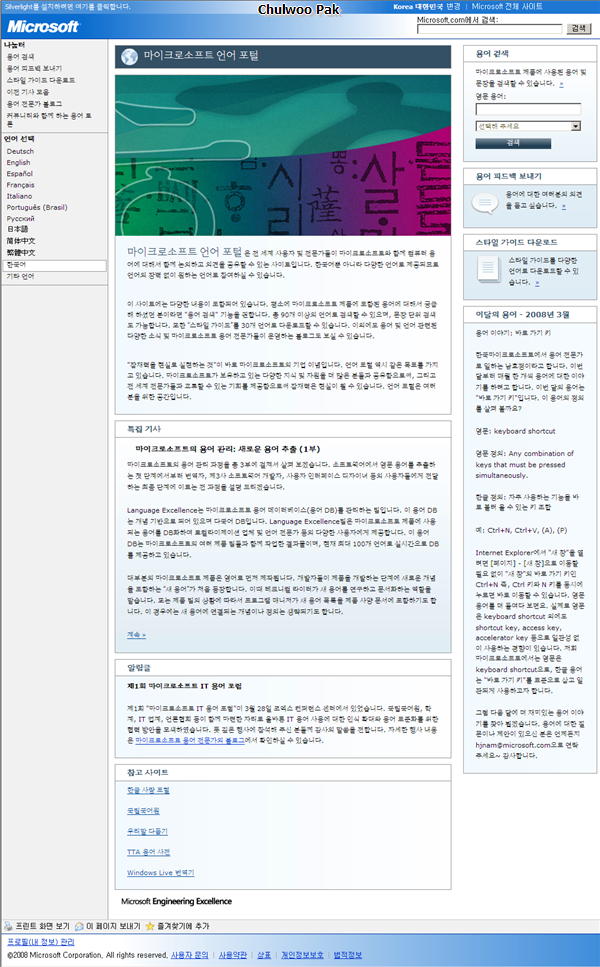Image resolution: width=600 pixels, height=967 pixels.
Task: Click the speech bubble feedback icon
Action: [x=485, y=202]
